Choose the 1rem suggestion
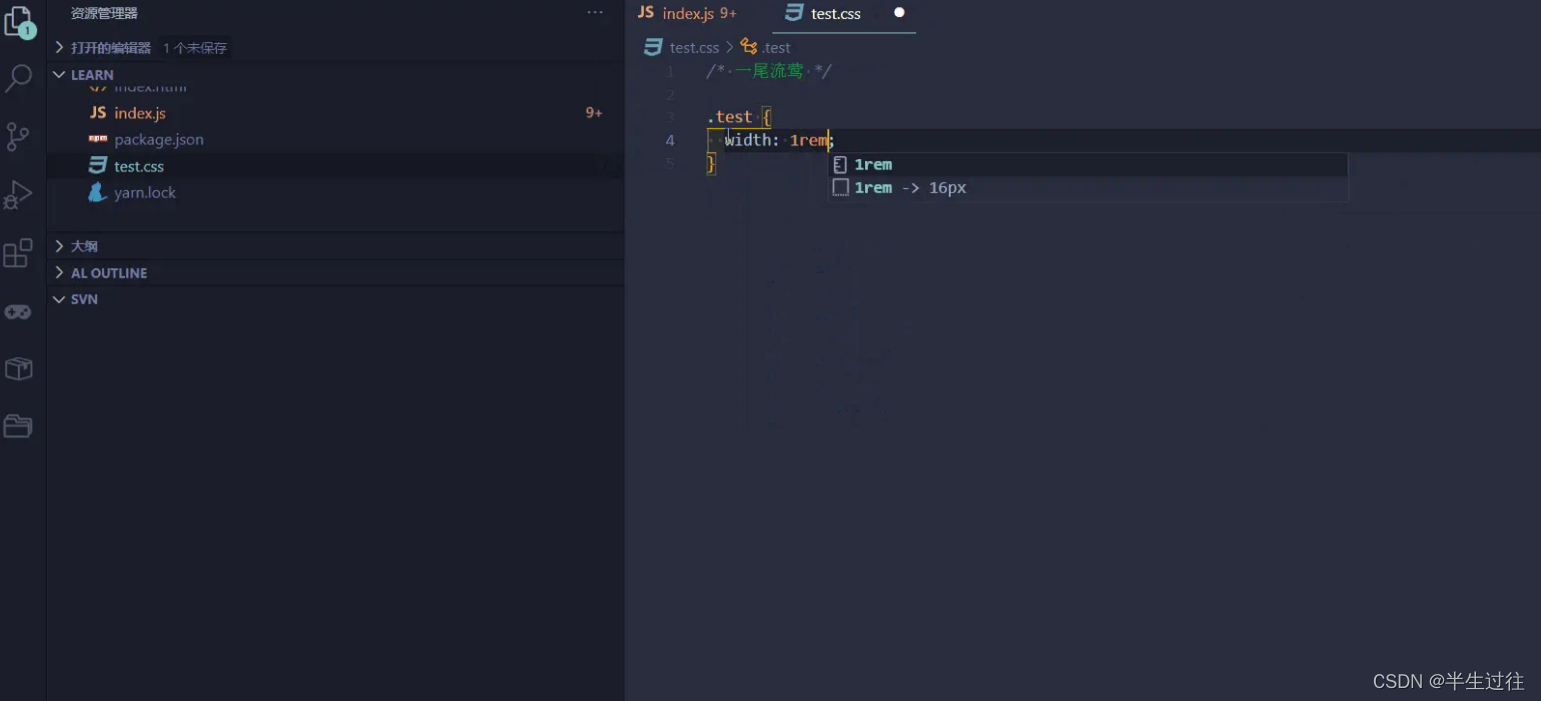The width and height of the screenshot is (1541, 701). click(1088, 164)
